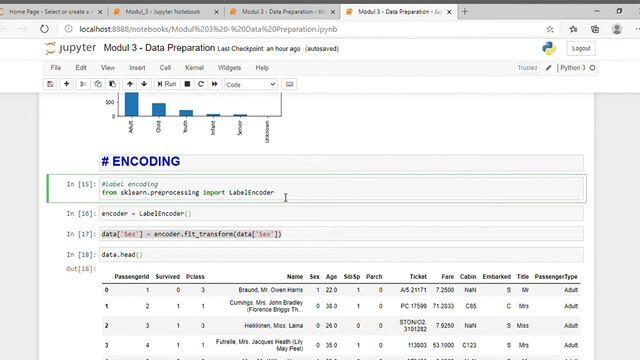Rename the notebook title Modul 3 - Data Preparation
The height and width of the screenshot is (360, 640).
[x=159, y=48]
